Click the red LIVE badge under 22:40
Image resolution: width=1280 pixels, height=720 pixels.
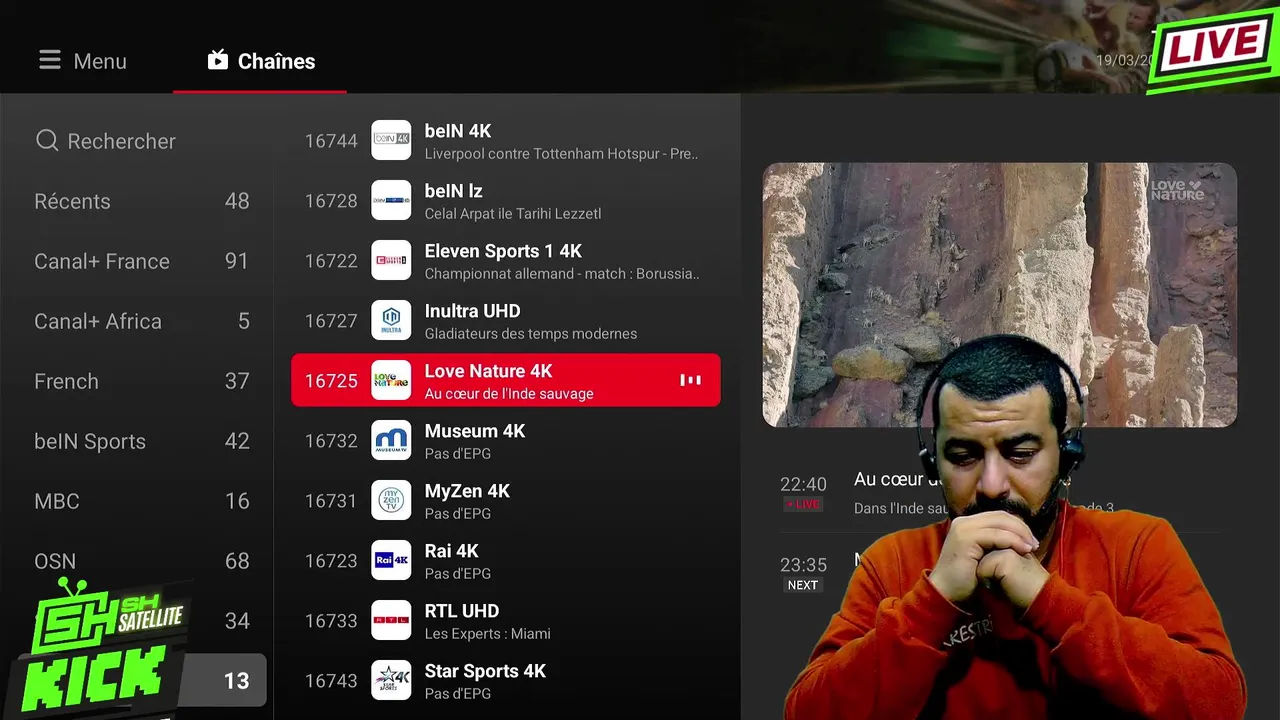803,505
